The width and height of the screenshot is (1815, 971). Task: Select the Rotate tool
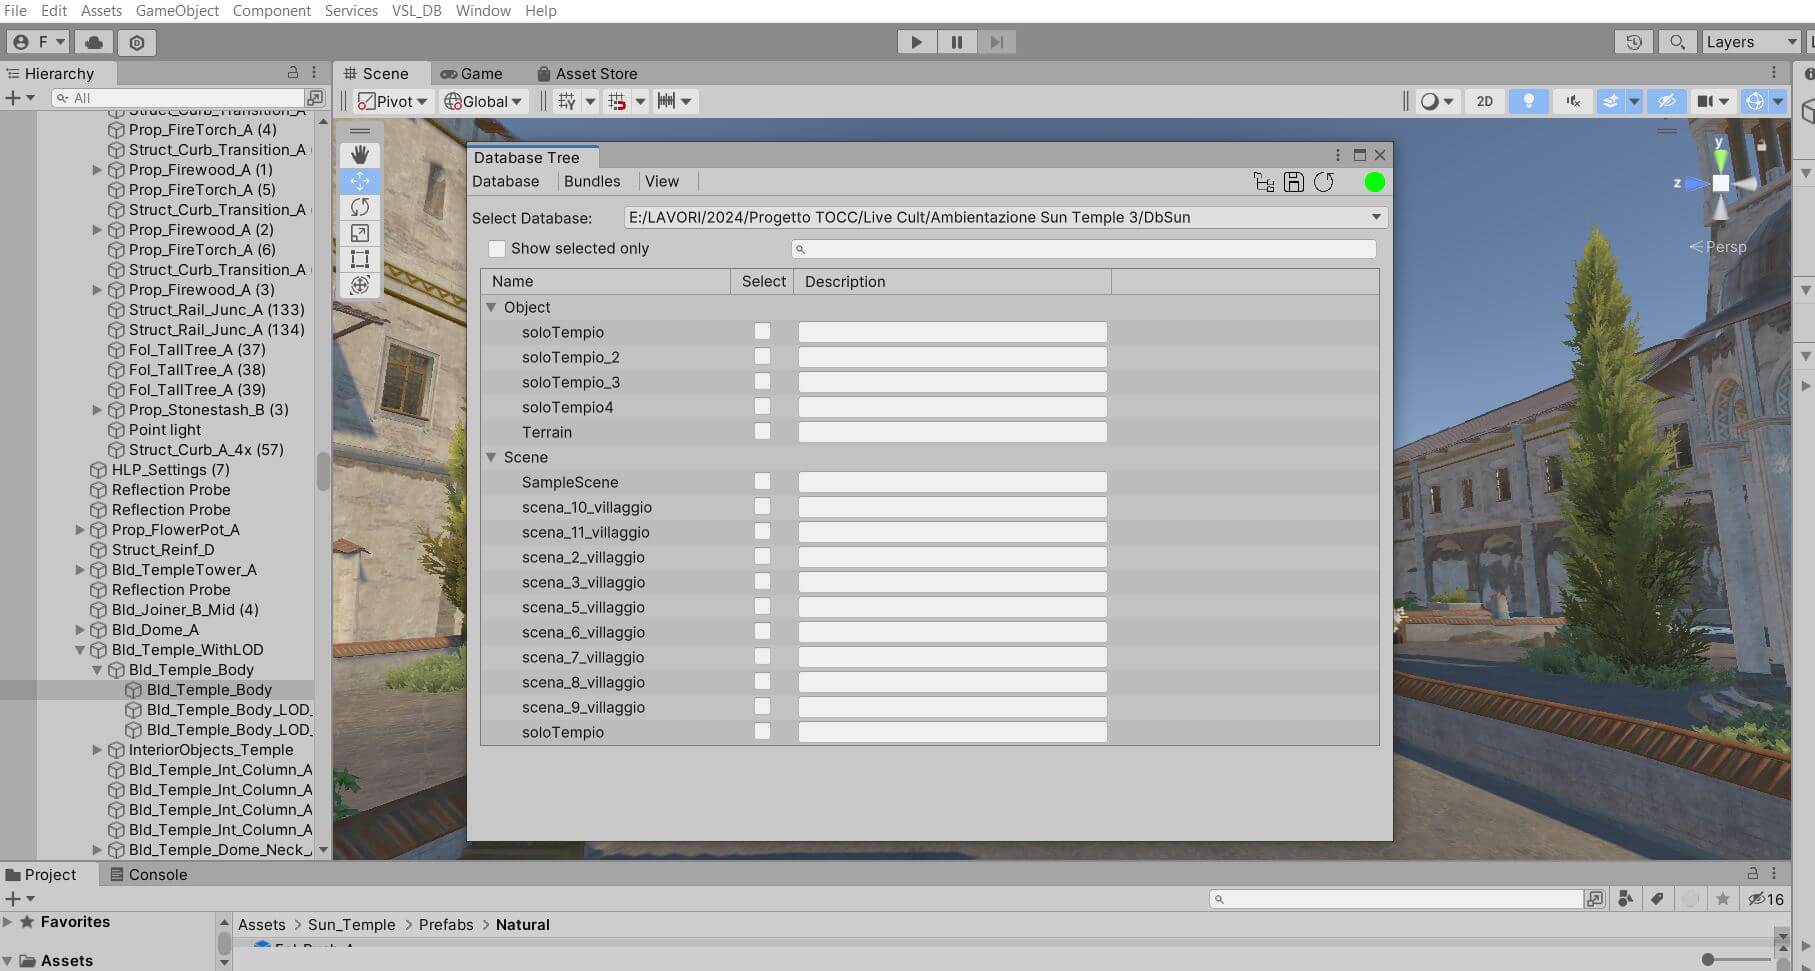tap(360, 207)
